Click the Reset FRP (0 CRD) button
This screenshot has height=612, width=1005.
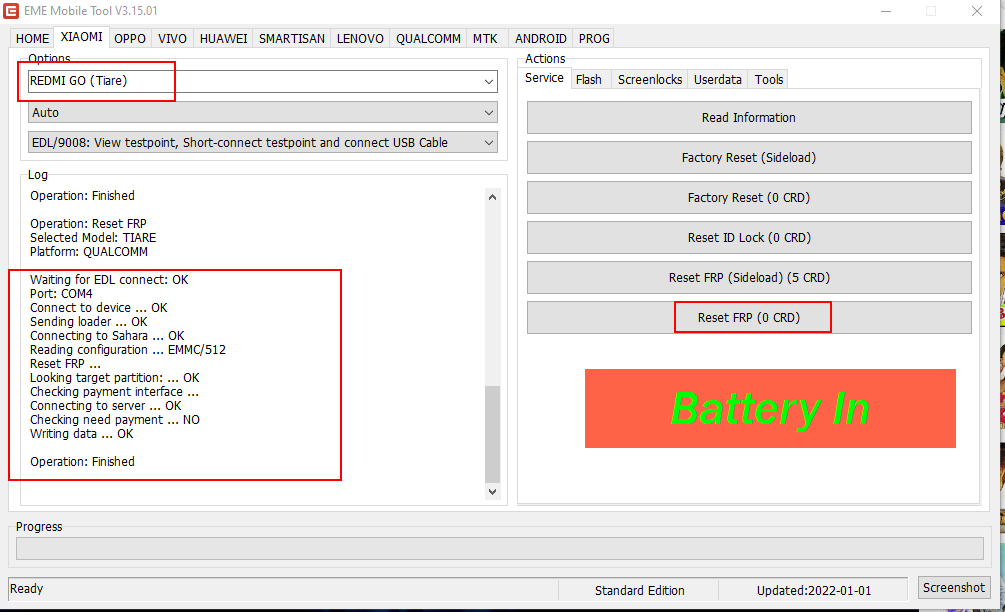coord(749,317)
